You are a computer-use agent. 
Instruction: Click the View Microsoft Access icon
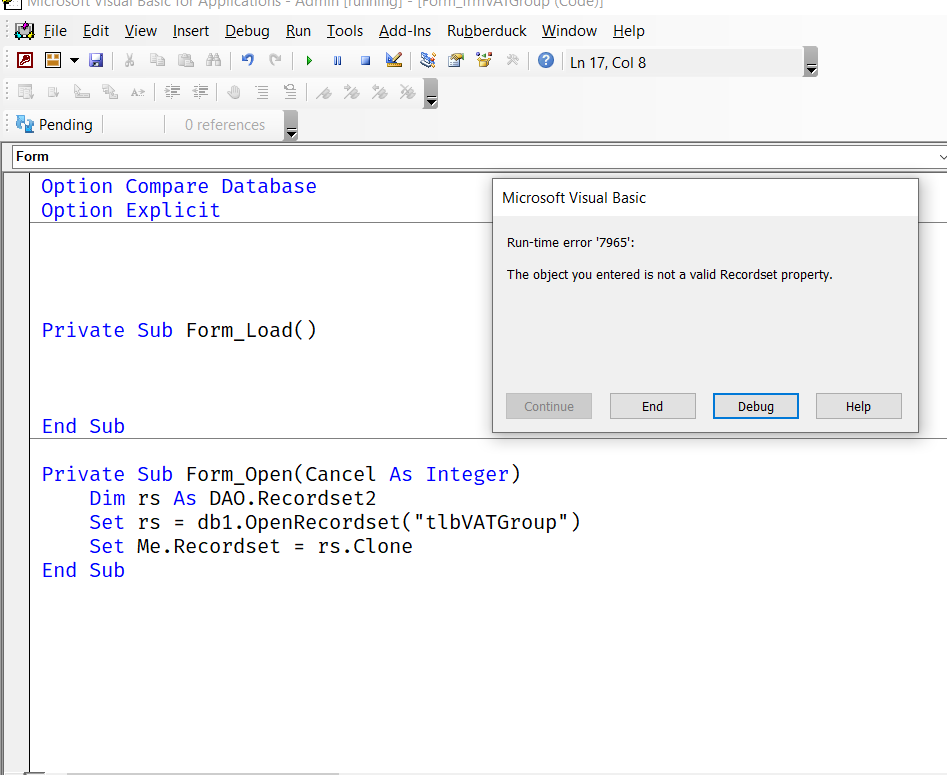point(25,60)
